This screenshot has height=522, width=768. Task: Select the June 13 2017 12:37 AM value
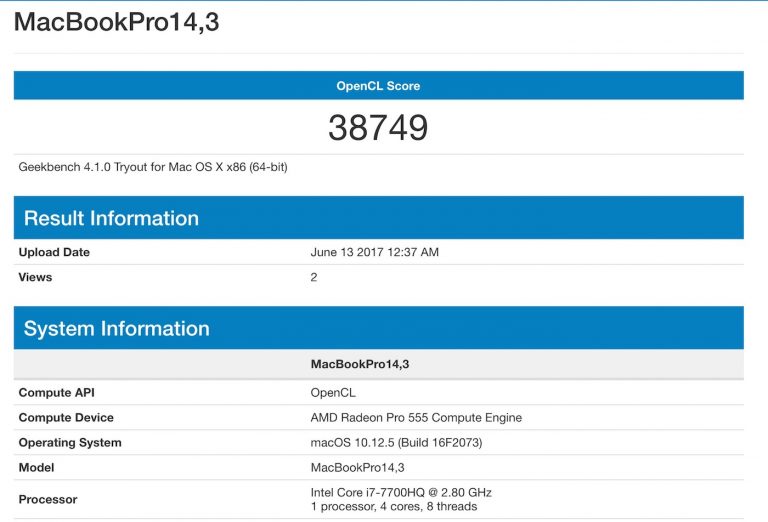point(375,252)
